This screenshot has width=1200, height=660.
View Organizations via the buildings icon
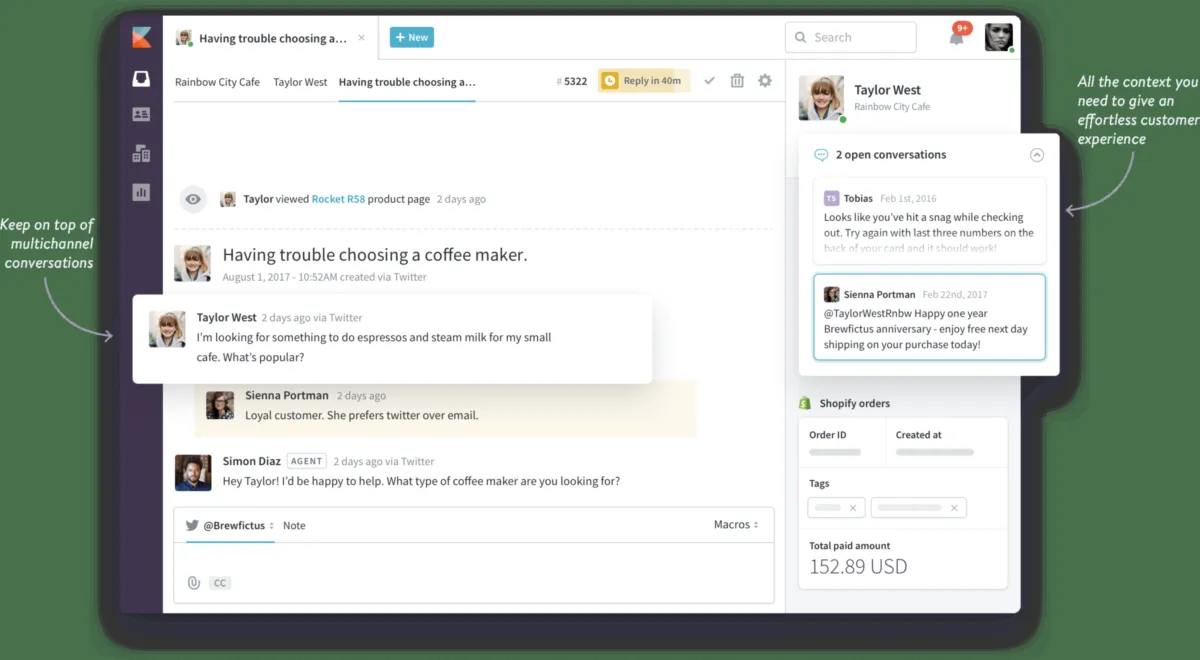pos(141,152)
